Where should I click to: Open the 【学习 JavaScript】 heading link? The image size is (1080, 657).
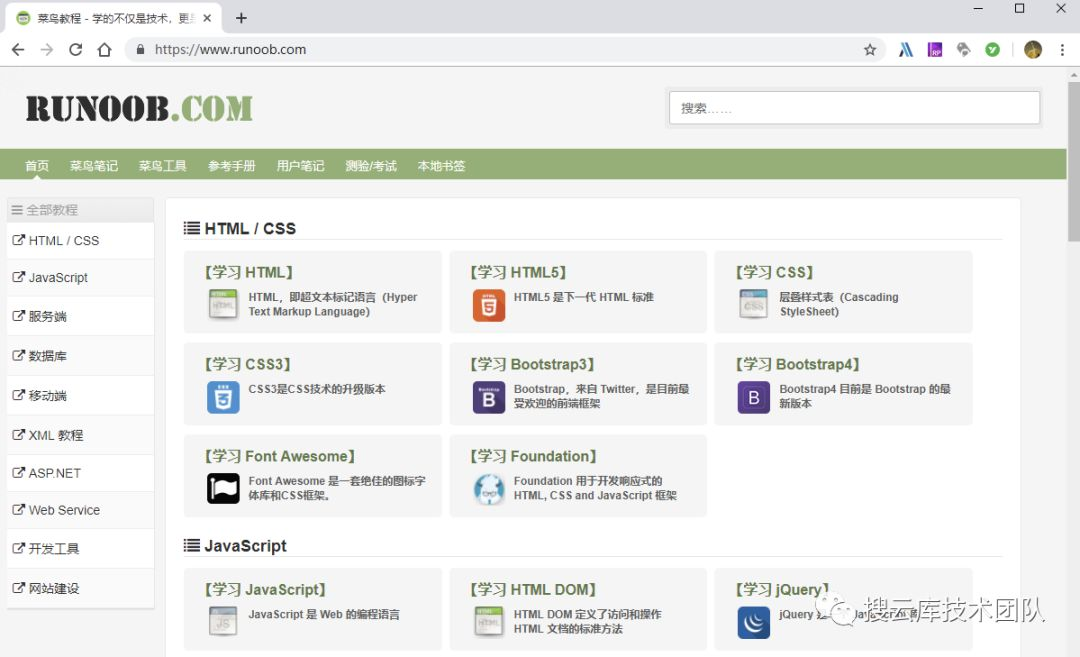tap(265, 590)
